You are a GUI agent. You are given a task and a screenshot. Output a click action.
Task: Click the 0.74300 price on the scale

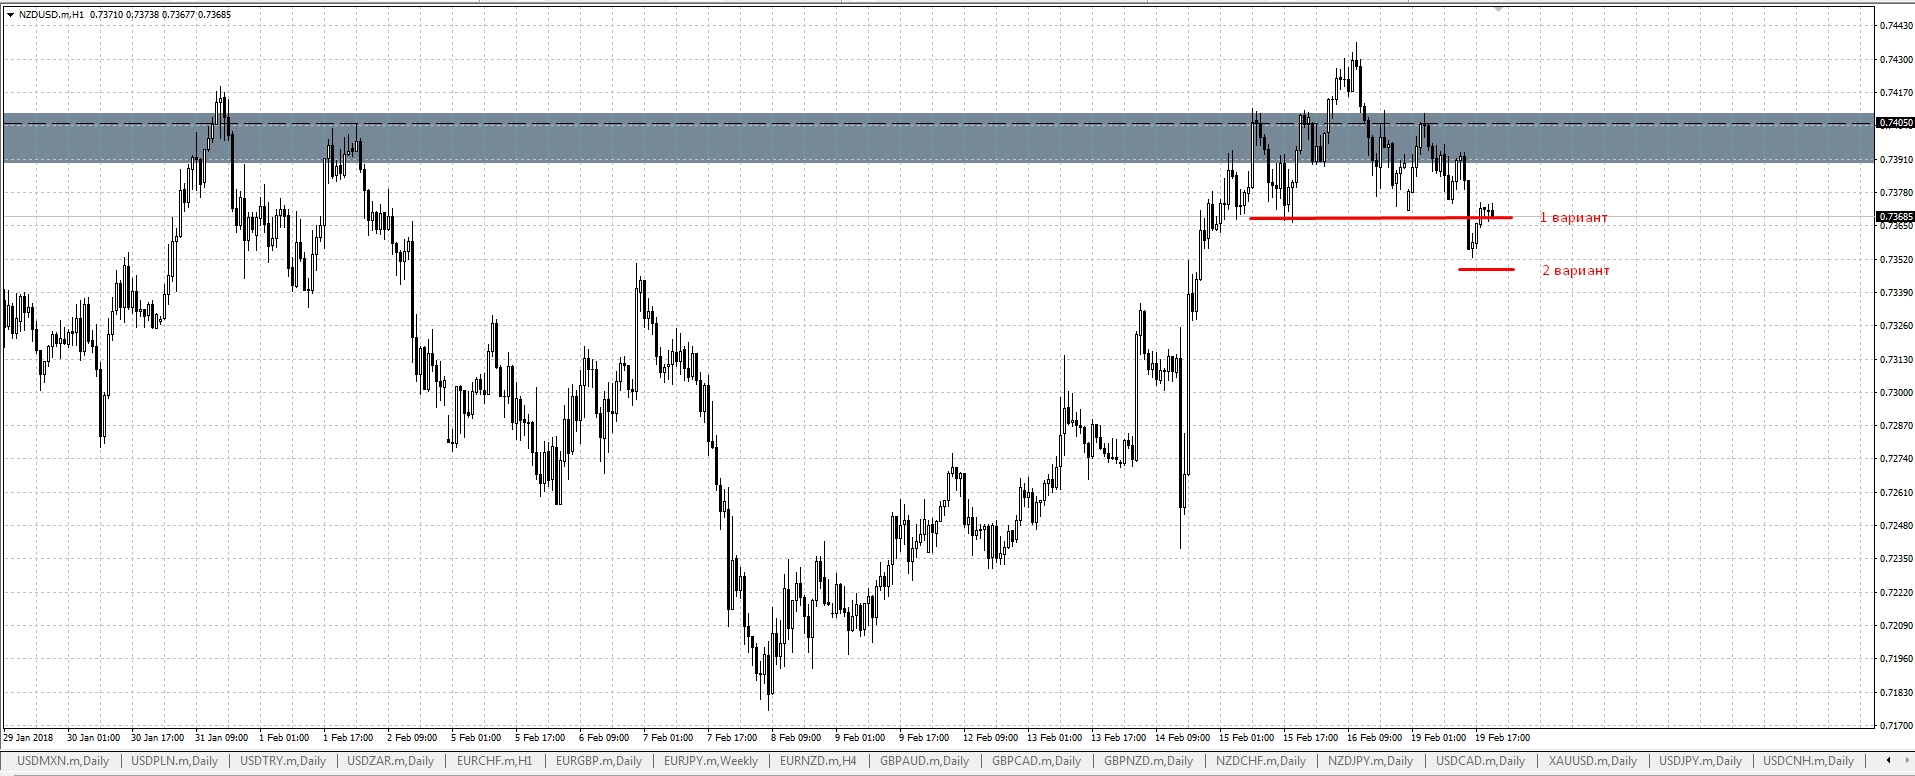click(1894, 60)
